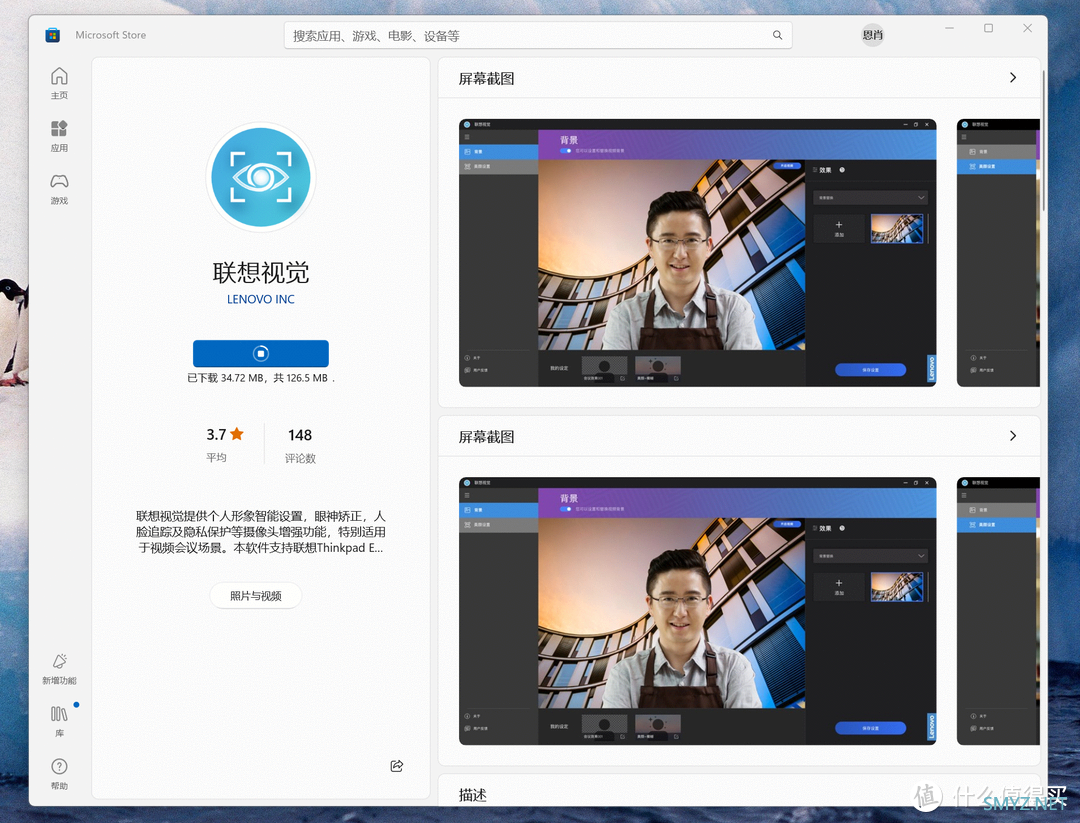Open the LENOVO INC publisher link
1080x823 pixels.
[x=261, y=300]
